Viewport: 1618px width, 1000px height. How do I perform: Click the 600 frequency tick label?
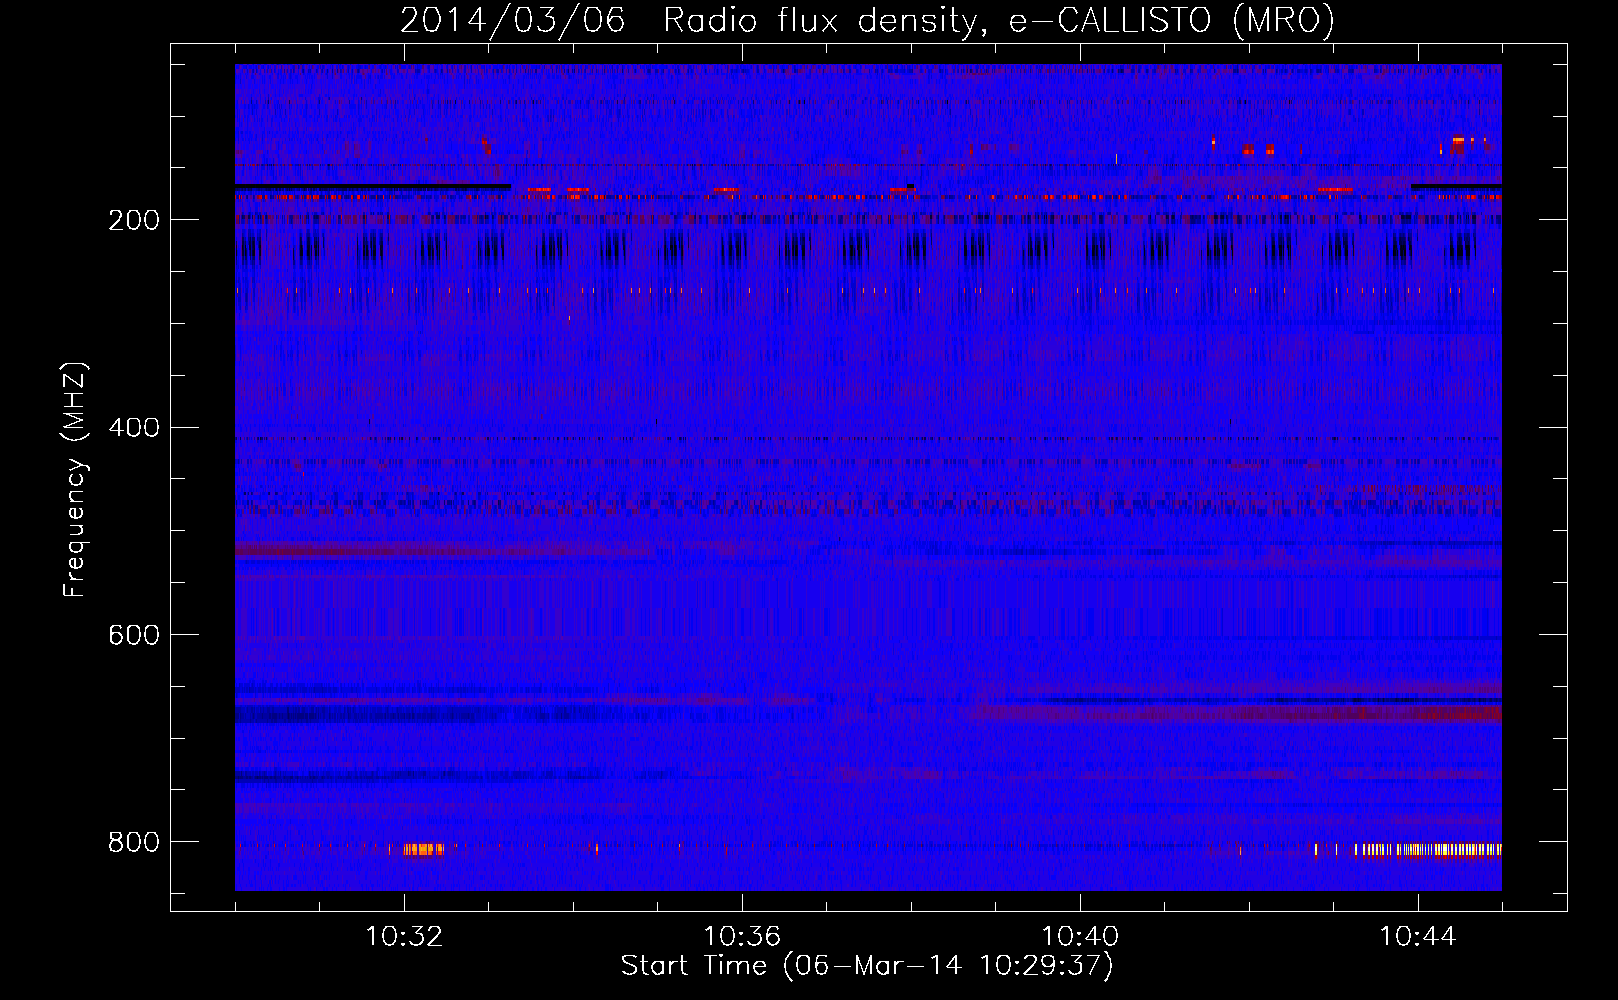pyautogui.click(x=134, y=635)
